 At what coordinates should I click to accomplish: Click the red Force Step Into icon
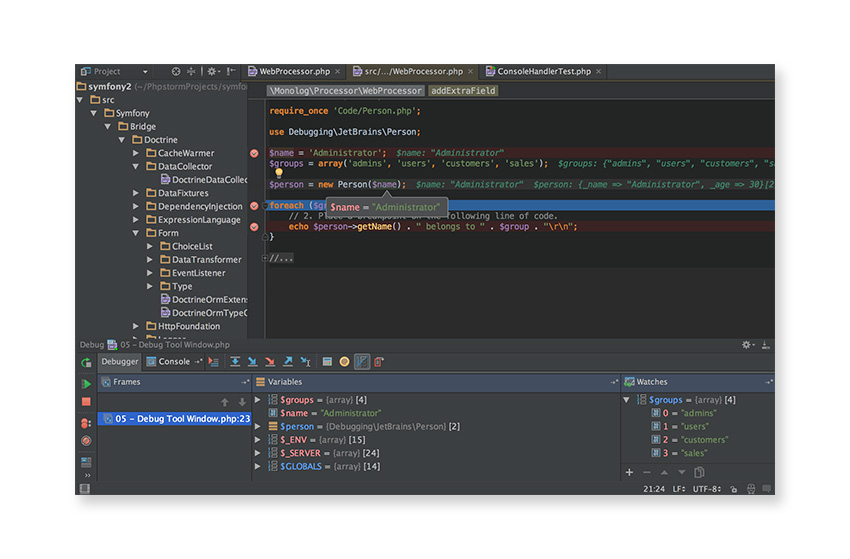[x=270, y=362]
